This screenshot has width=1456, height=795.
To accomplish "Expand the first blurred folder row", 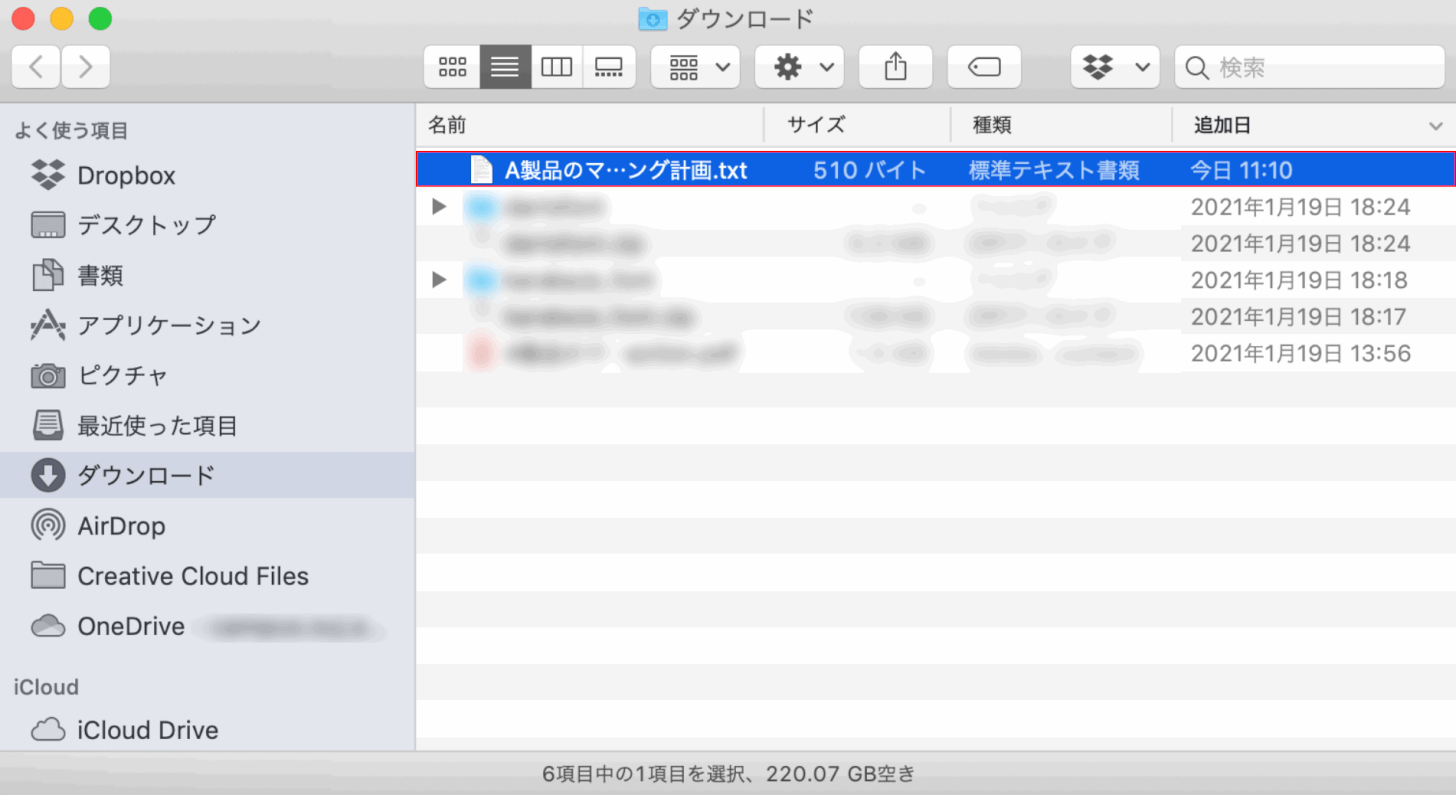I will [438, 207].
